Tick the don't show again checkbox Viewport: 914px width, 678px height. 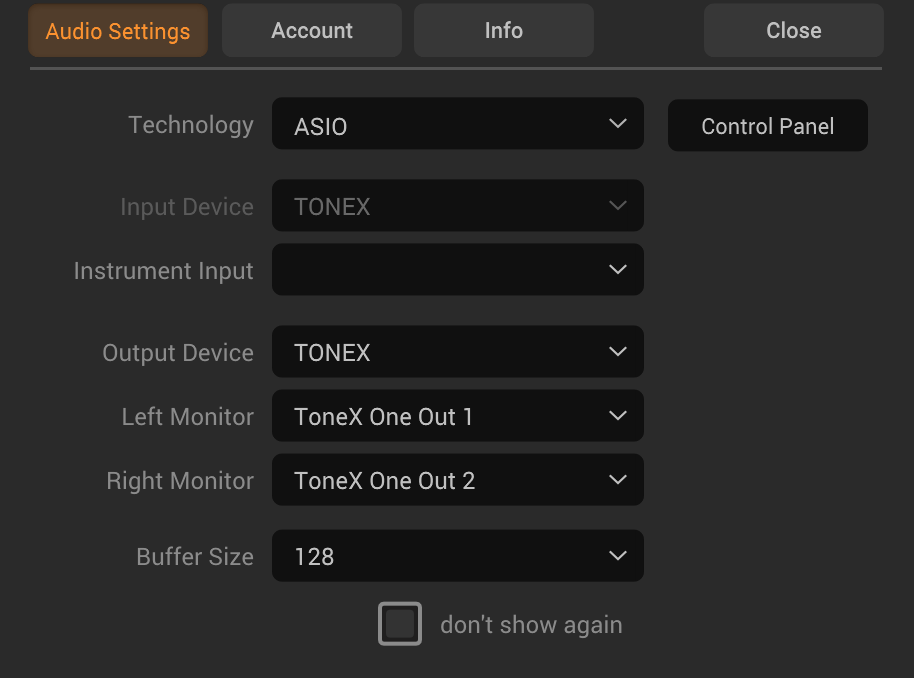tap(400, 624)
